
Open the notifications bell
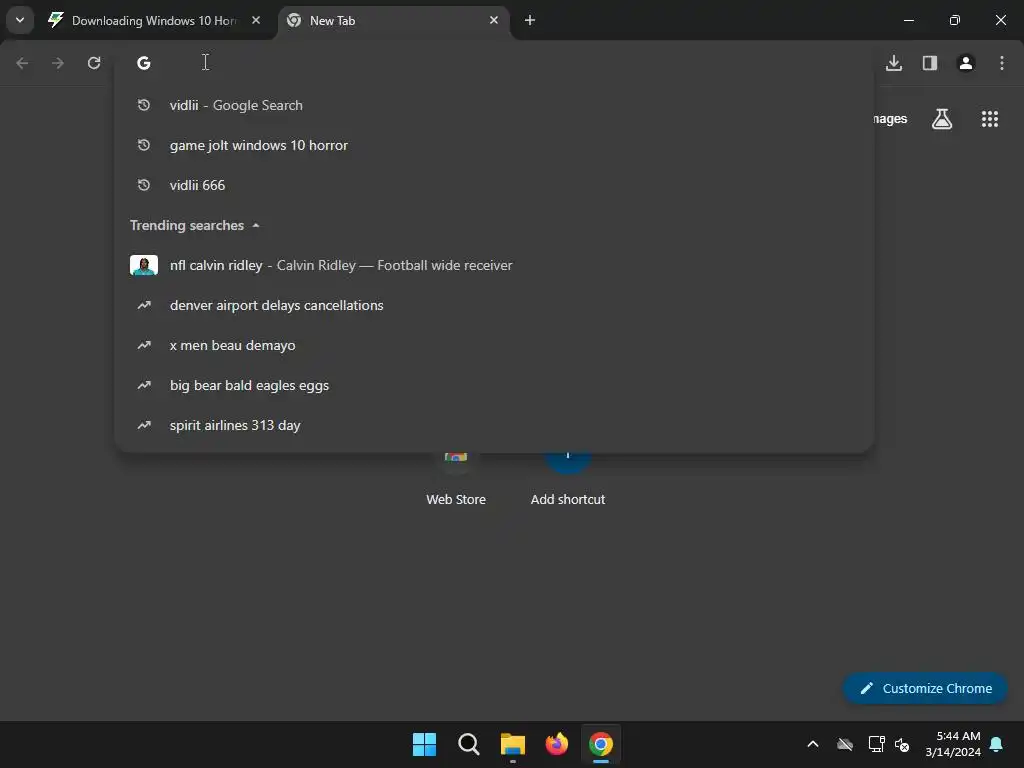coord(997,744)
